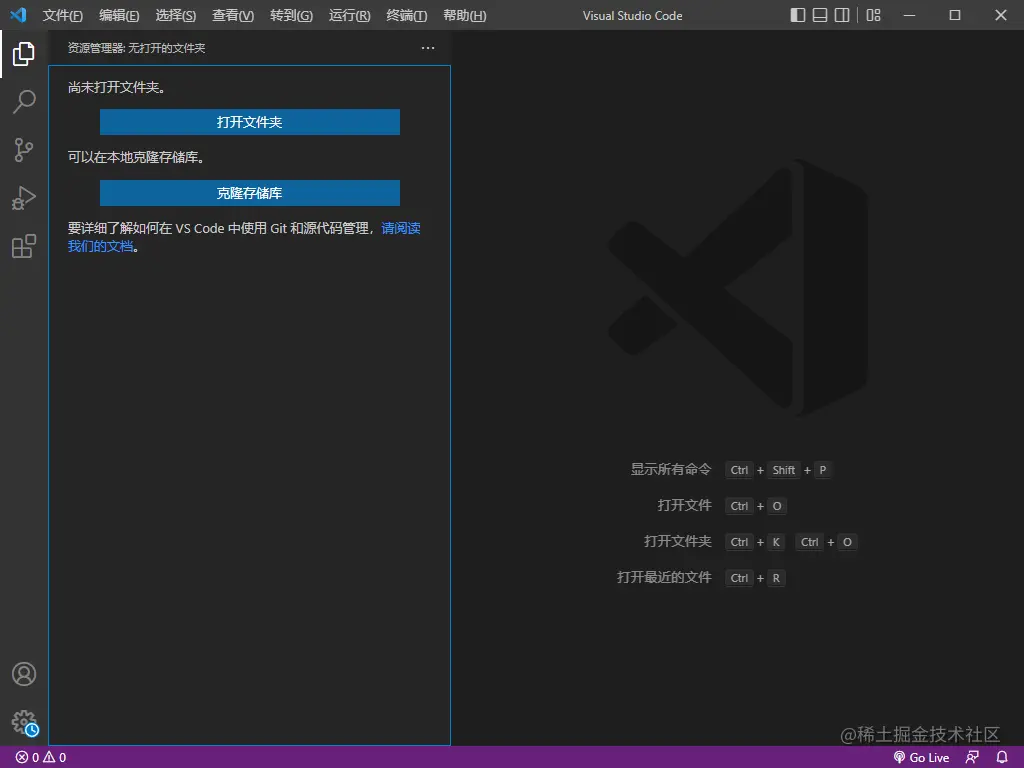Click the feedback icon in status bar
The image size is (1024, 768).
click(x=972, y=758)
